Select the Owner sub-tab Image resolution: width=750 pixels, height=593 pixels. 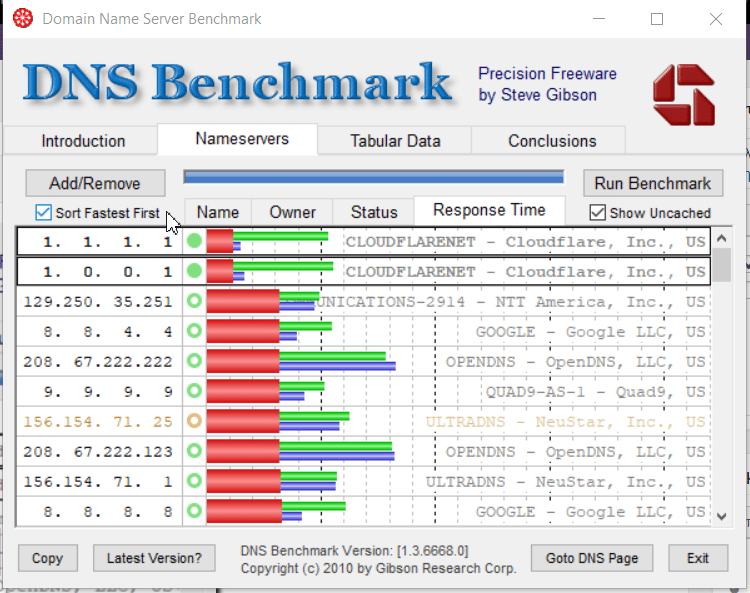[292, 212]
